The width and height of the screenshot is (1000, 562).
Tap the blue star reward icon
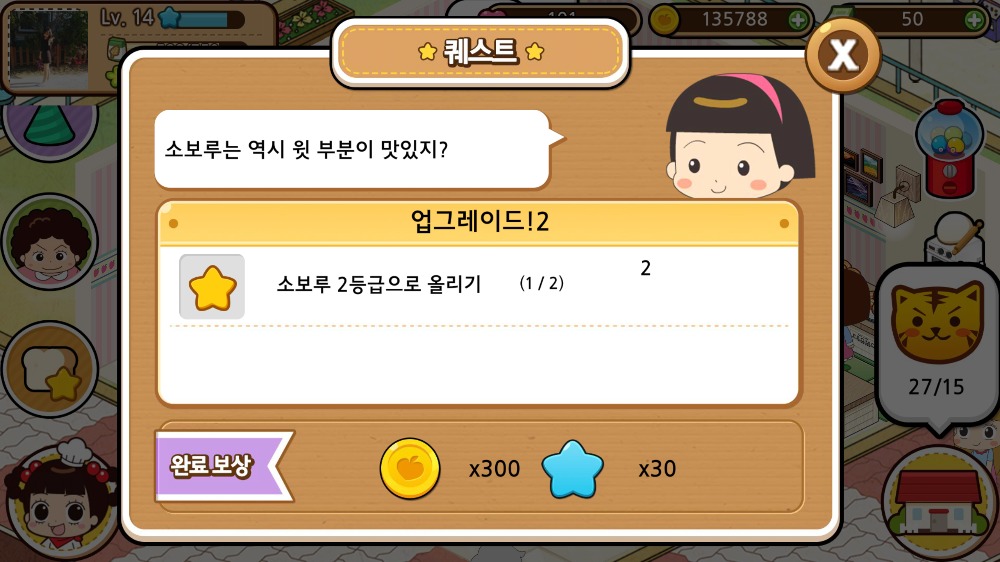[572, 469]
